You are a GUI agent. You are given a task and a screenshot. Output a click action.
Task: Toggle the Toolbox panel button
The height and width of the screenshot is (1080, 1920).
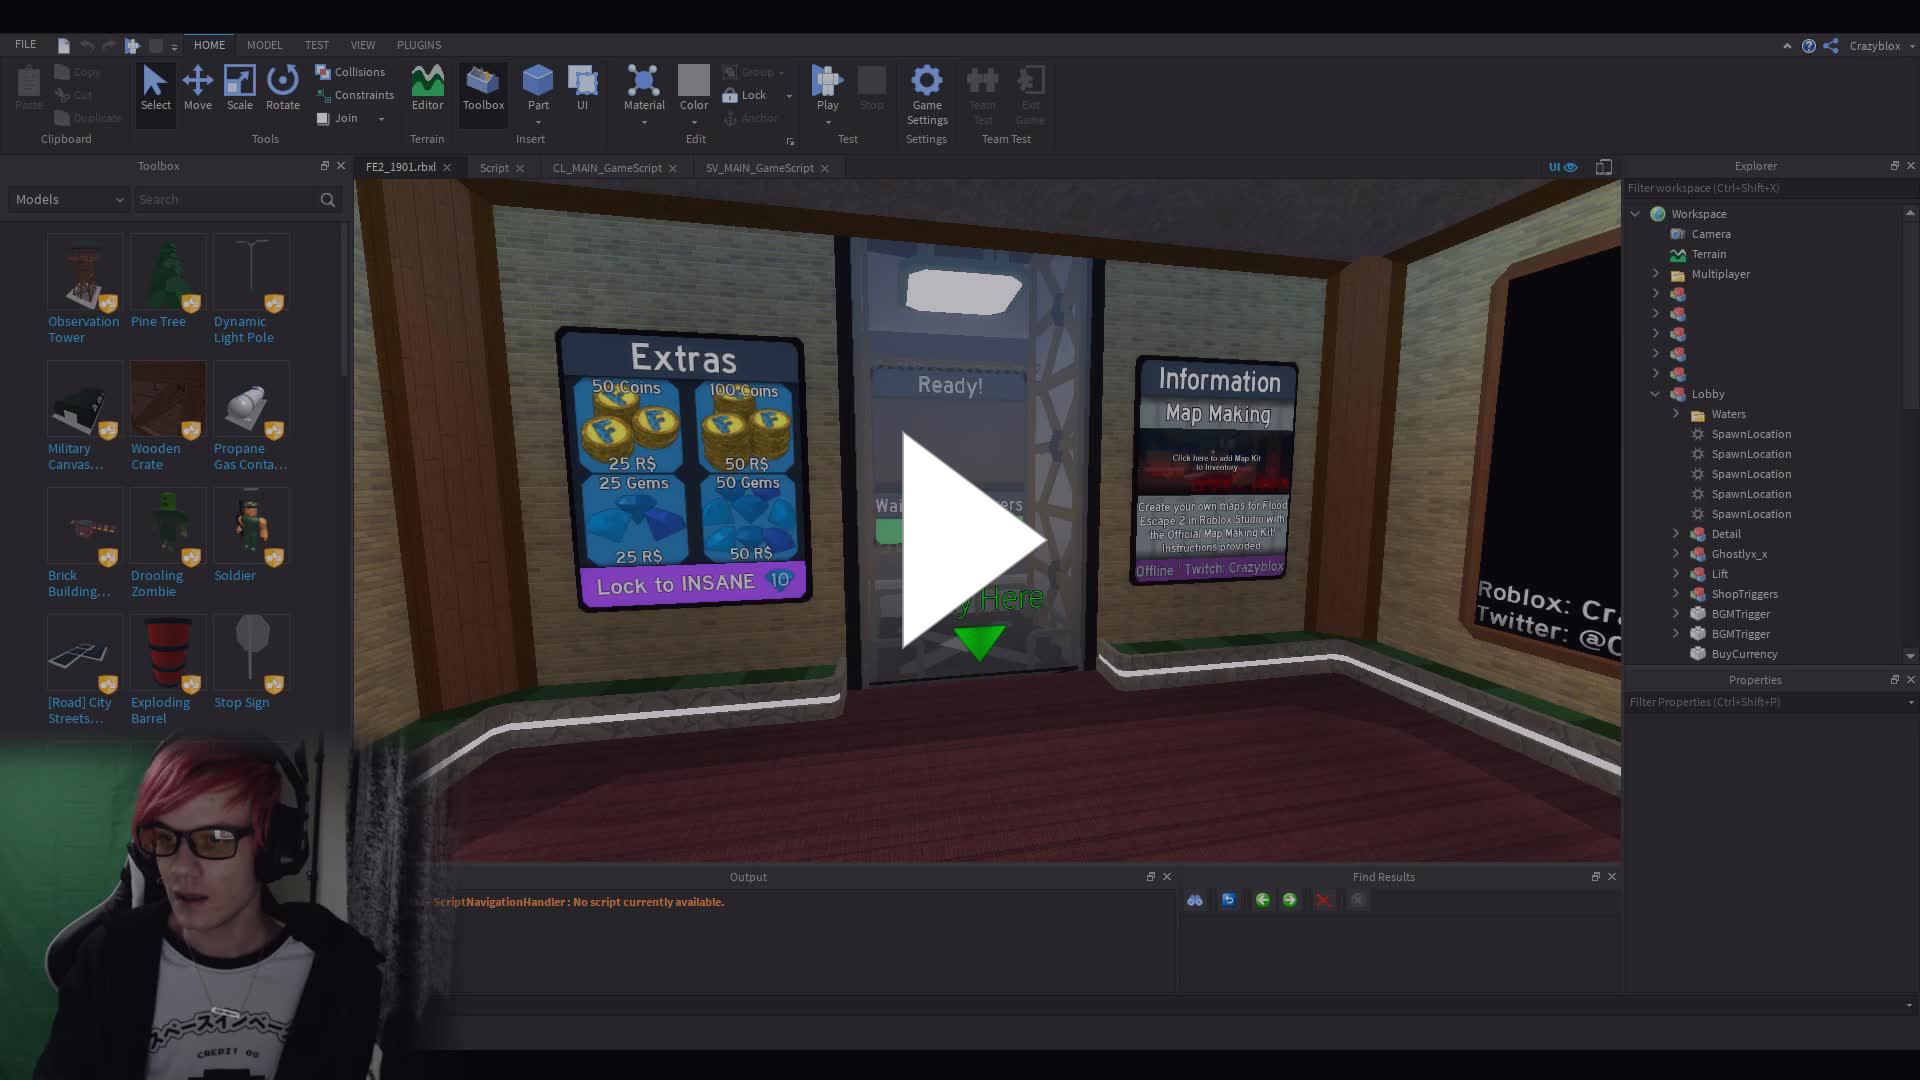tap(483, 87)
